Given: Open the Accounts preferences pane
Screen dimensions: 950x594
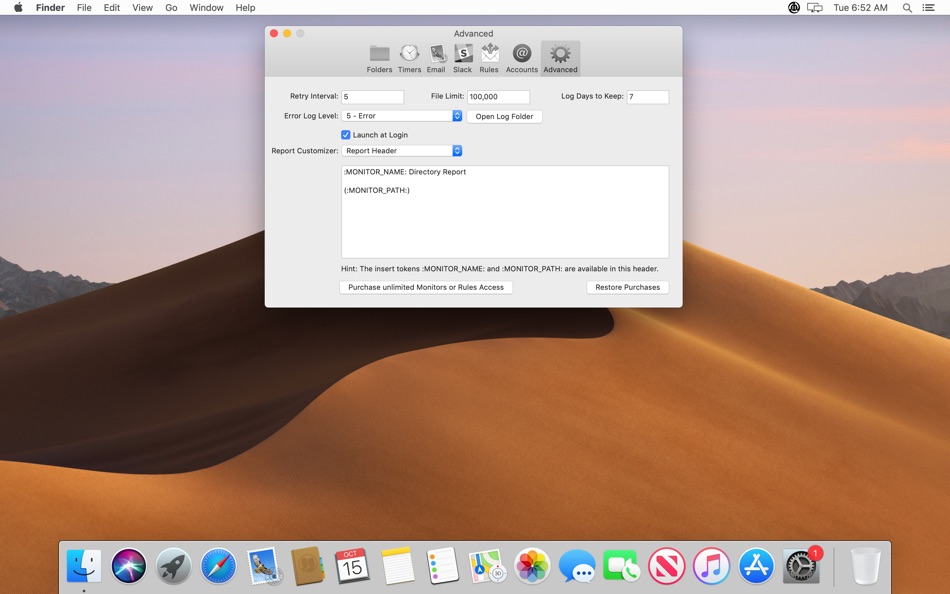Looking at the screenshot, I should pyautogui.click(x=522, y=59).
